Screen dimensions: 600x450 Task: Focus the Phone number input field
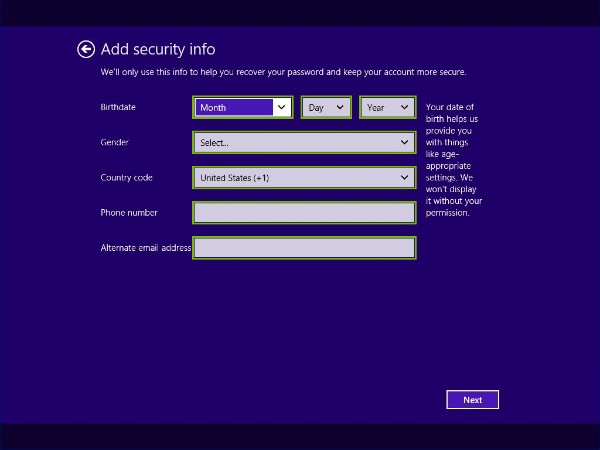pos(304,213)
